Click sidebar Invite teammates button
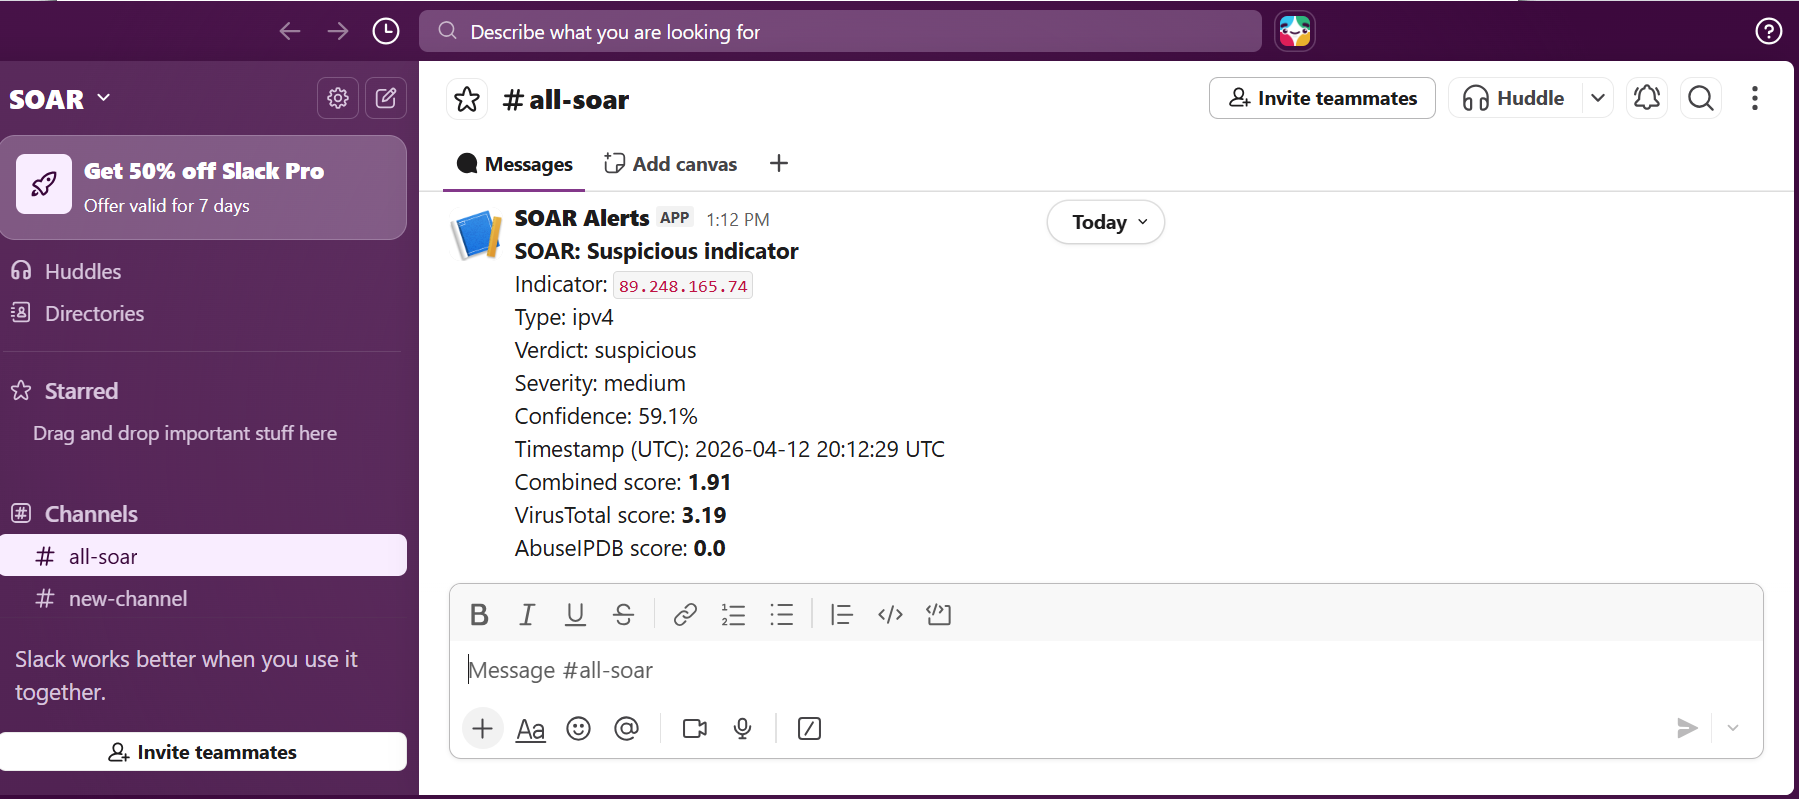 point(203,752)
